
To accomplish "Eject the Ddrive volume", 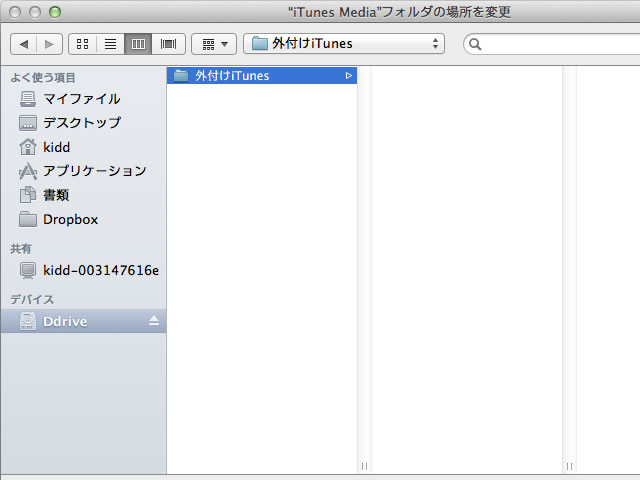I will [x=154, y=321].
